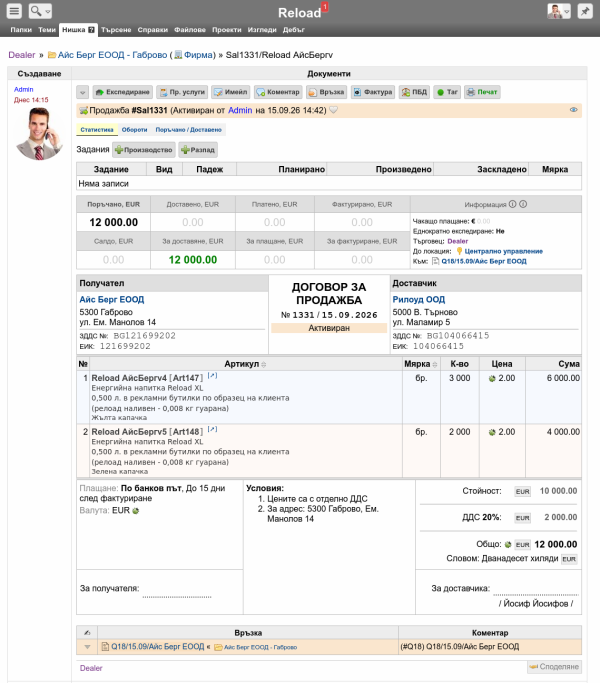The image size is (600, 683).
Task: Click the notification badge on Reload
Action: 325,7
